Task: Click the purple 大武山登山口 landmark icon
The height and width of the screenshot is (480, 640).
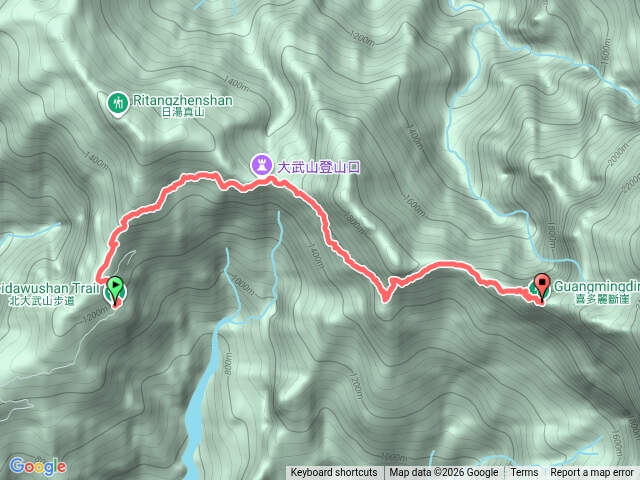Action: [262, 165]
